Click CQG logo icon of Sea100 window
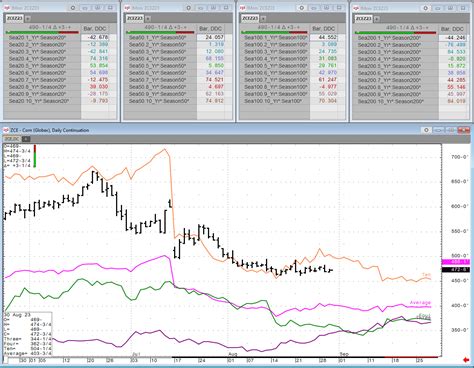Image resolution: width=474 pixels, height=368 pixels. coord(242,8)
